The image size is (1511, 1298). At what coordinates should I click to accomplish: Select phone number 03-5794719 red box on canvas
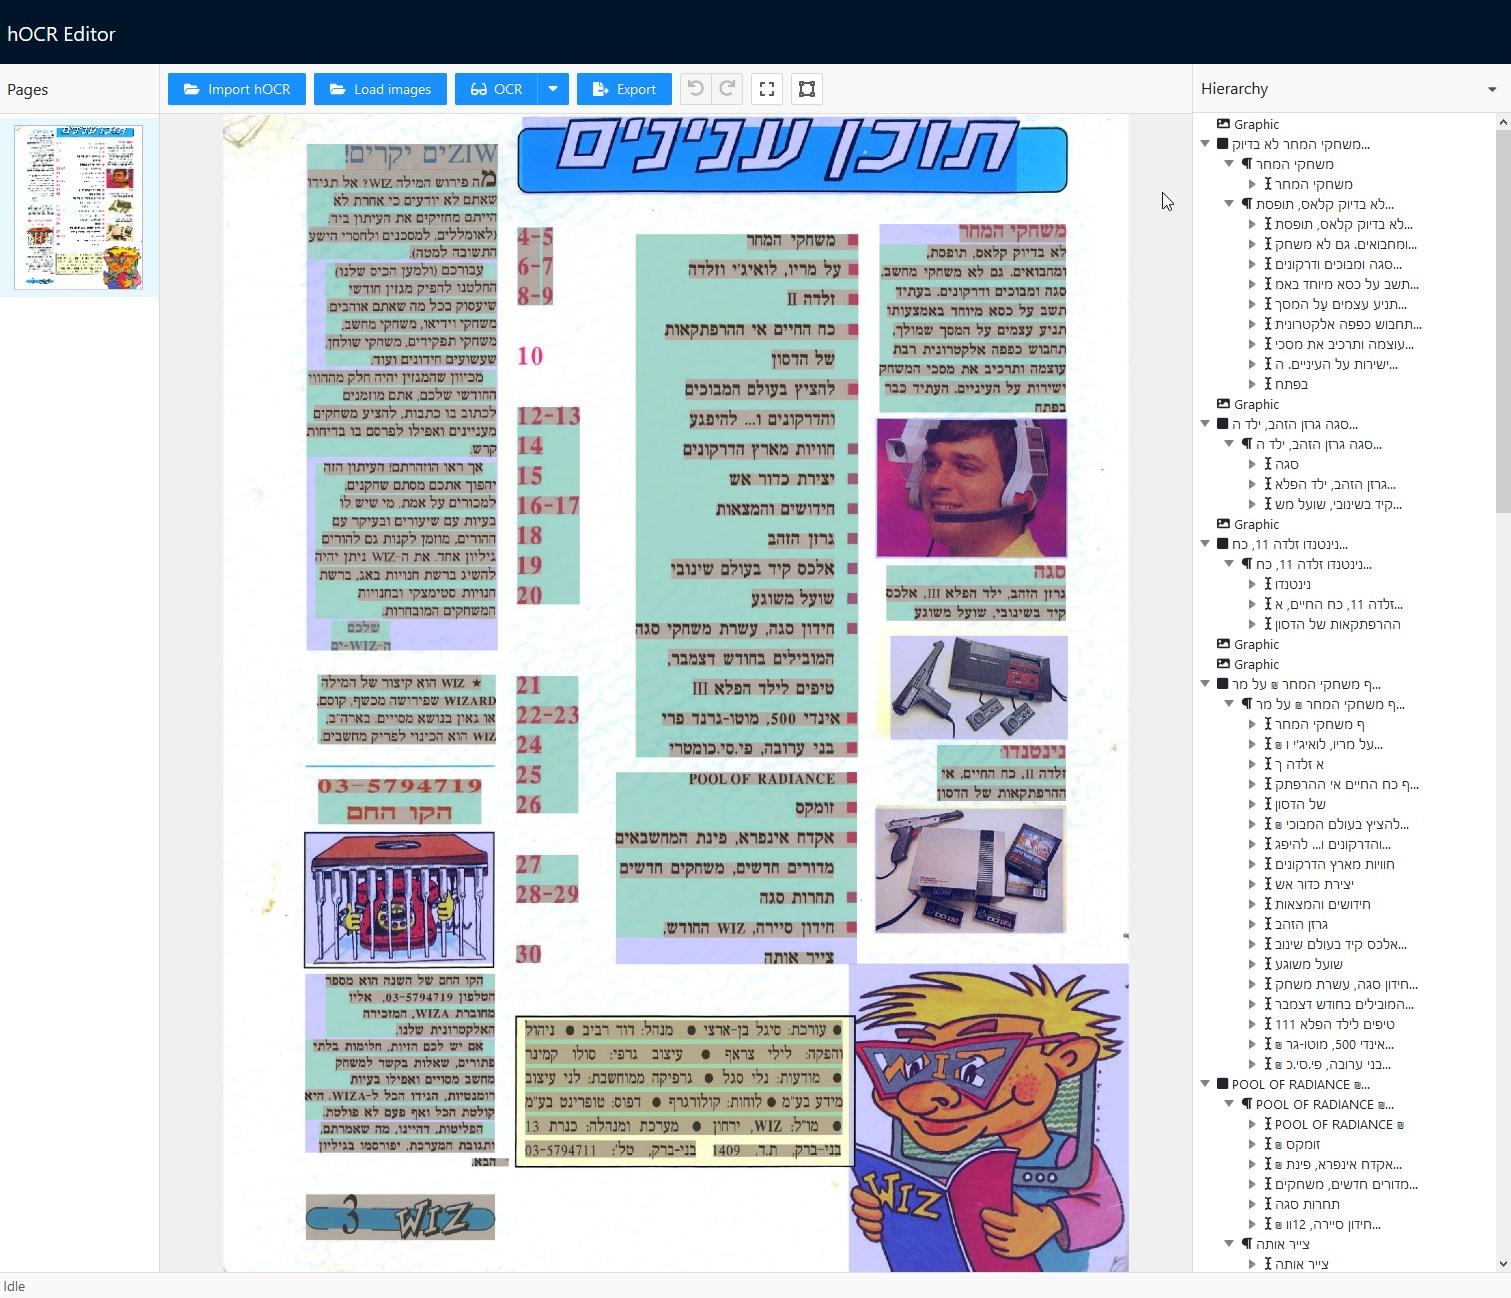pos(400,786)
